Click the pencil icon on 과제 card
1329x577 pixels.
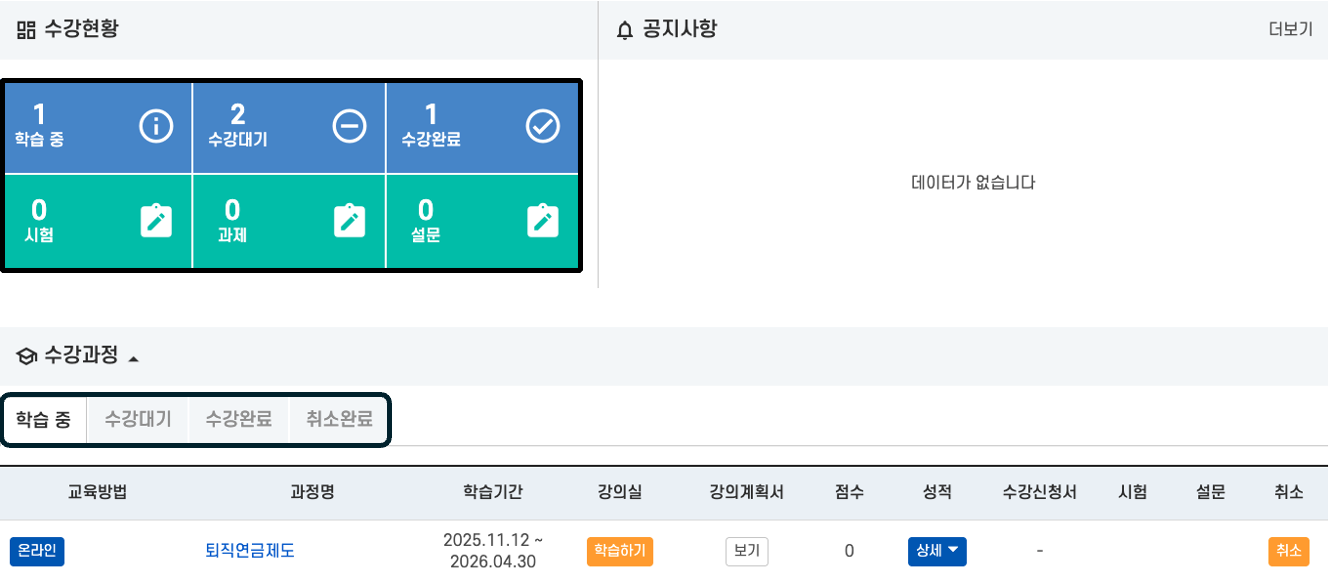348,220
